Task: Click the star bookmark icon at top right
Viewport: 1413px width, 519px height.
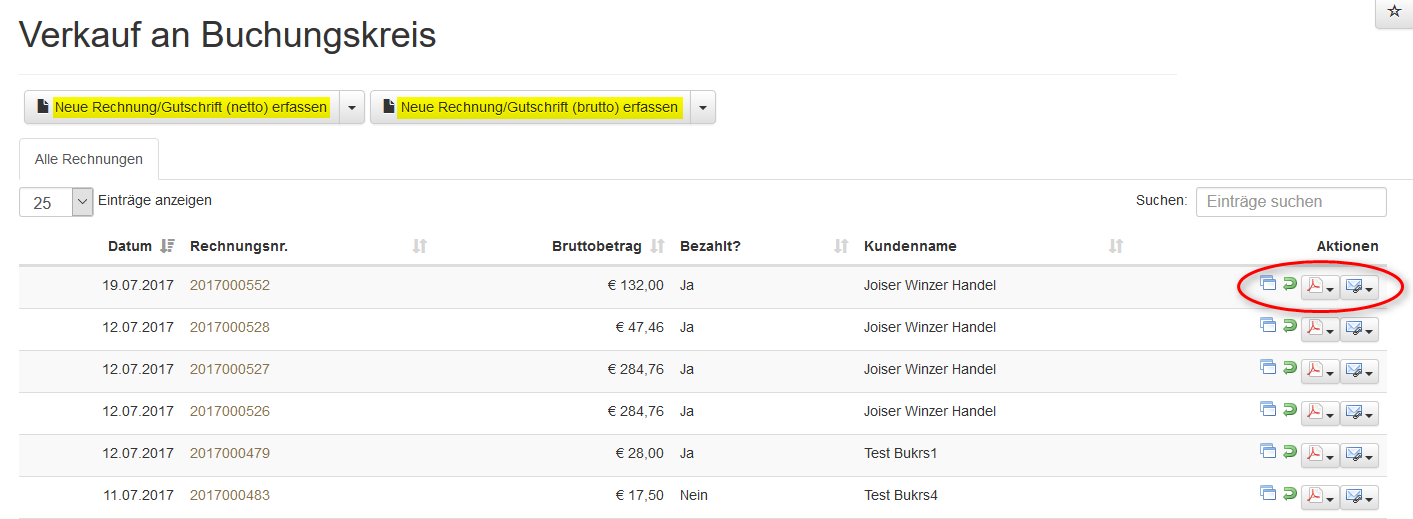Action: click(x=1394, y=12)
